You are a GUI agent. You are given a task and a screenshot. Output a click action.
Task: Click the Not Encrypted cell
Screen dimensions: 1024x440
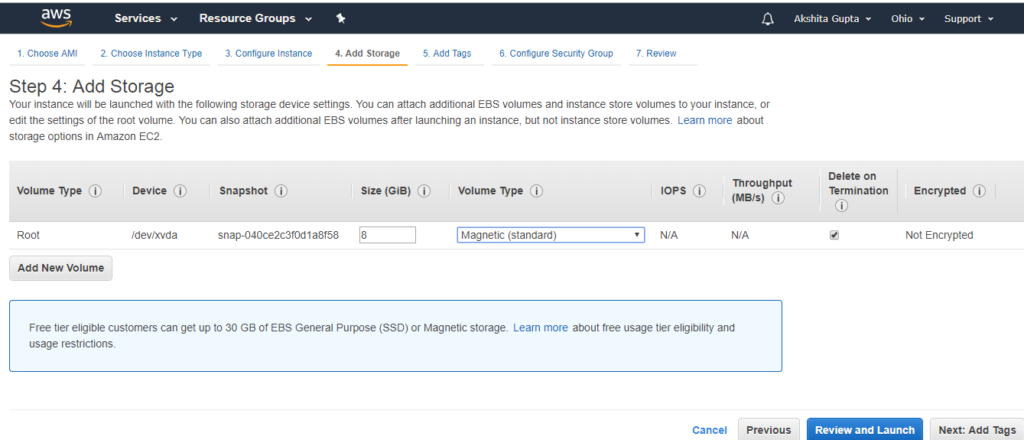(x=939, y=236)
